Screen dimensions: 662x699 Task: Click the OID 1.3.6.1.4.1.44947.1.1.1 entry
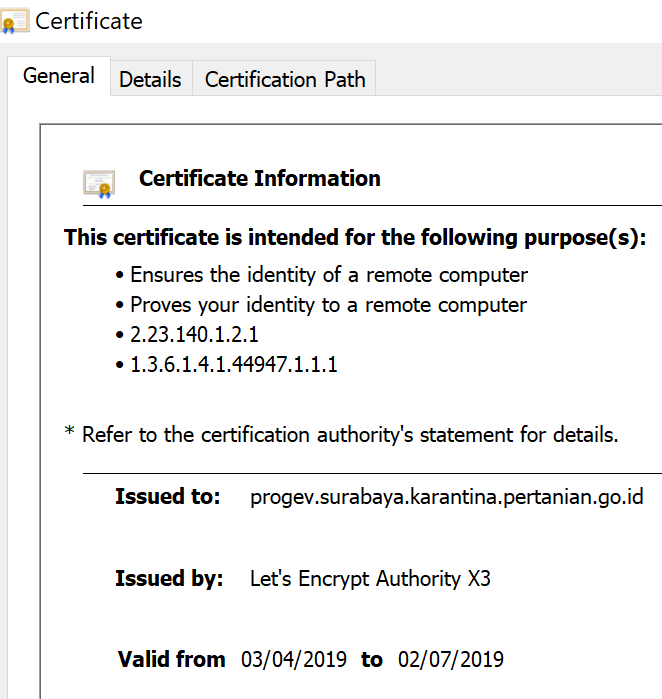coord(233,365)
